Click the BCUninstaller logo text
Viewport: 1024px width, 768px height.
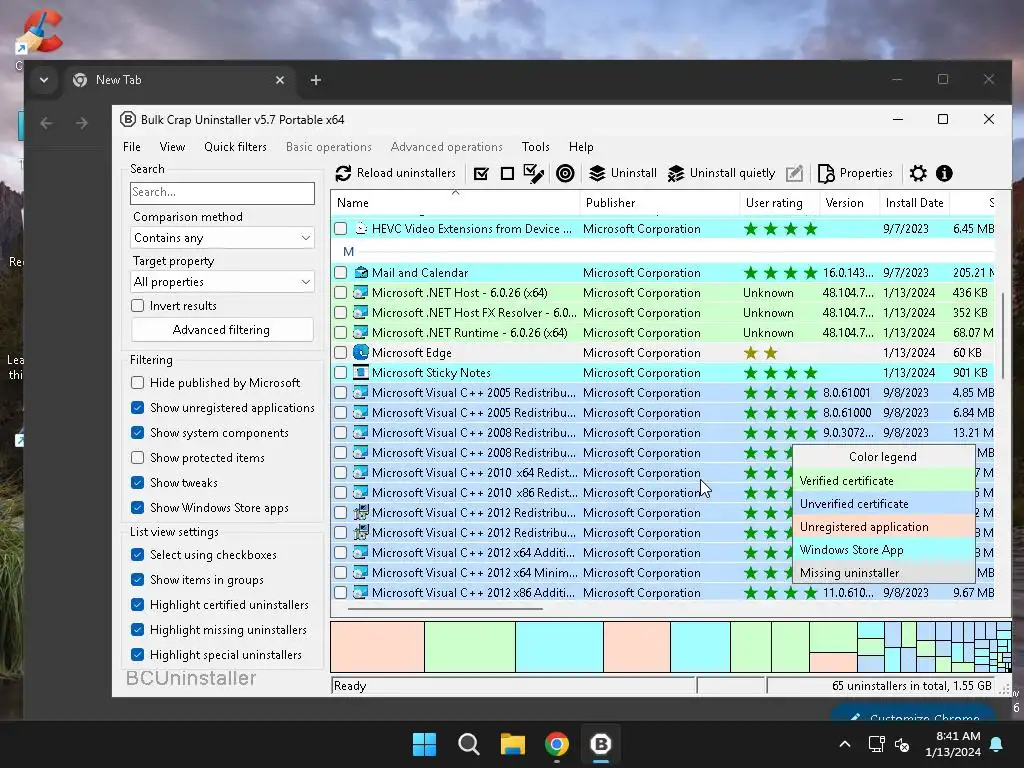click(191, 678)
